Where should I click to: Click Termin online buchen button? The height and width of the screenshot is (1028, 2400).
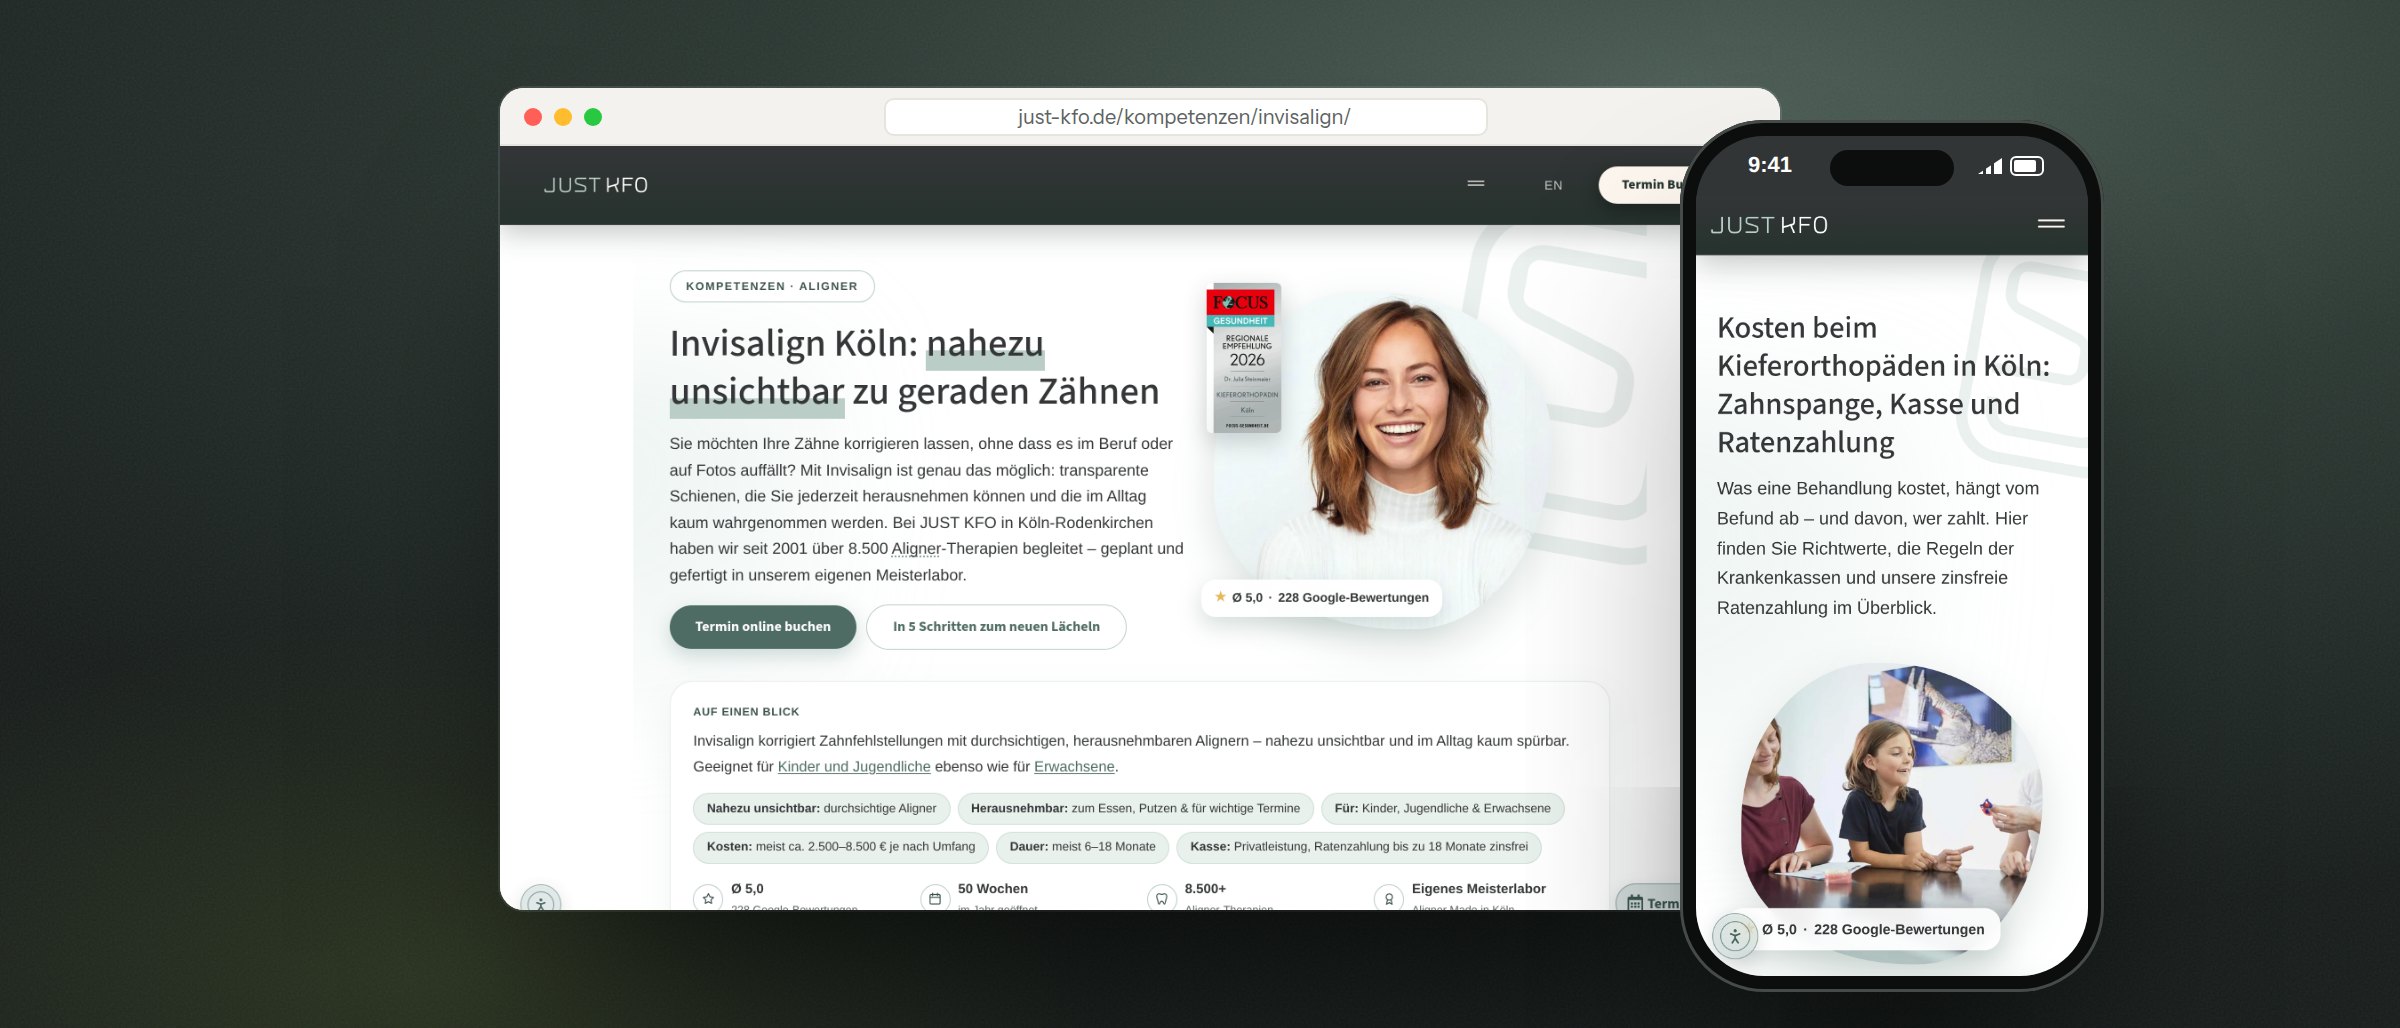pyautogui.click(x=763, y=627)
